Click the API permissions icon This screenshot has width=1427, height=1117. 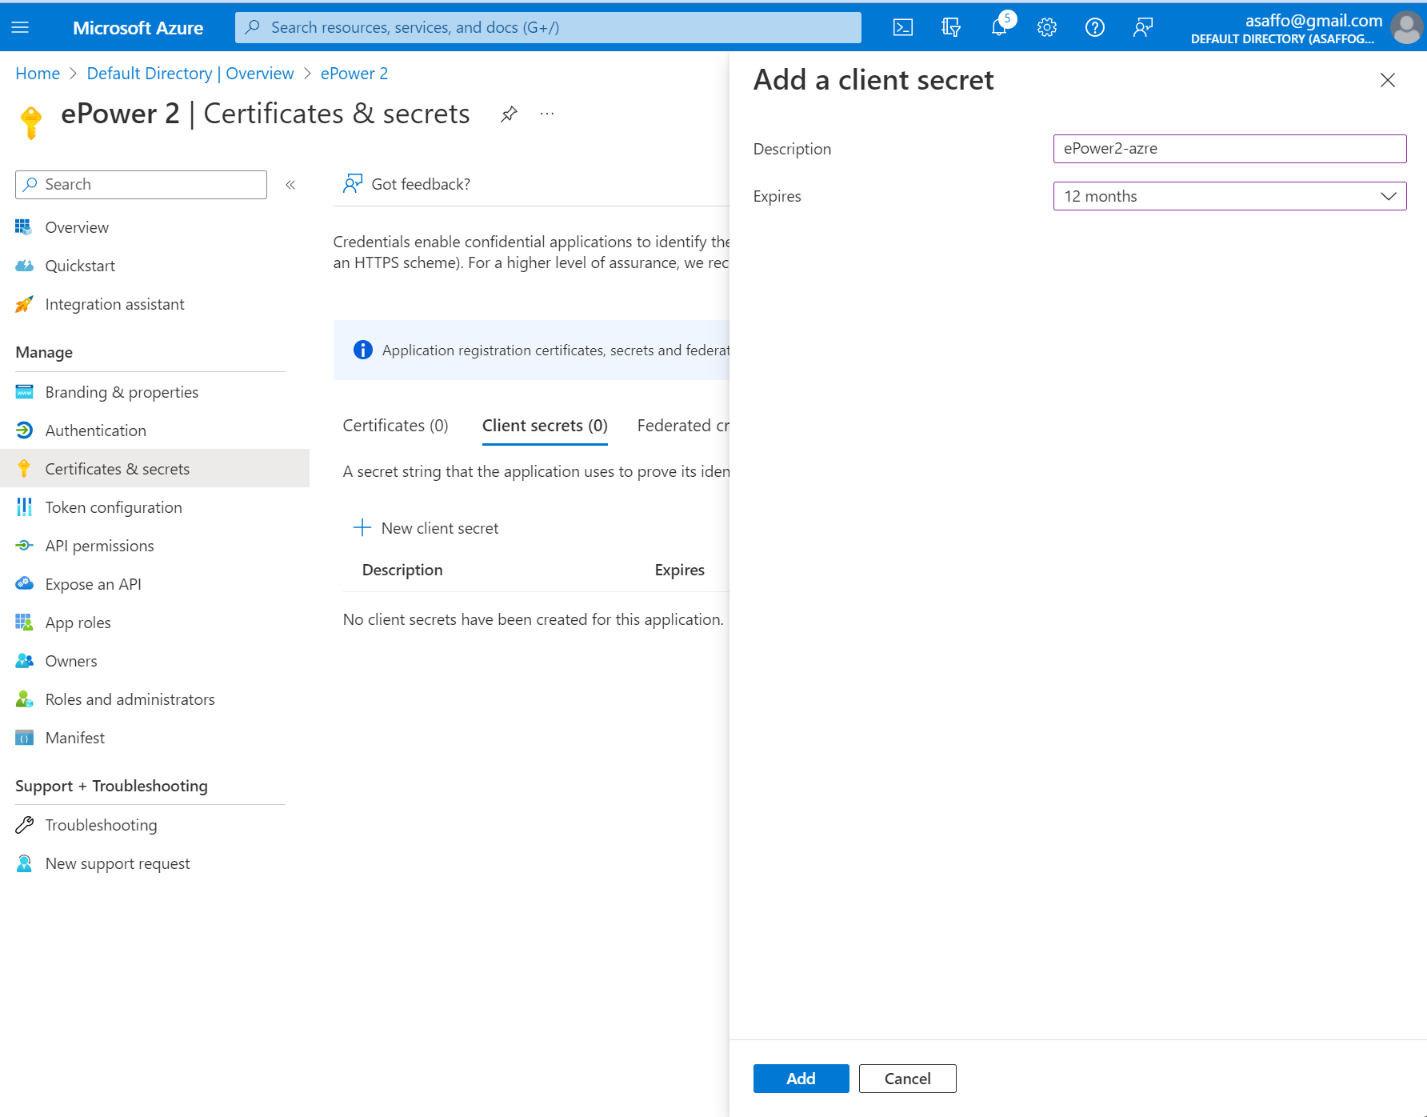coord(24,545)
